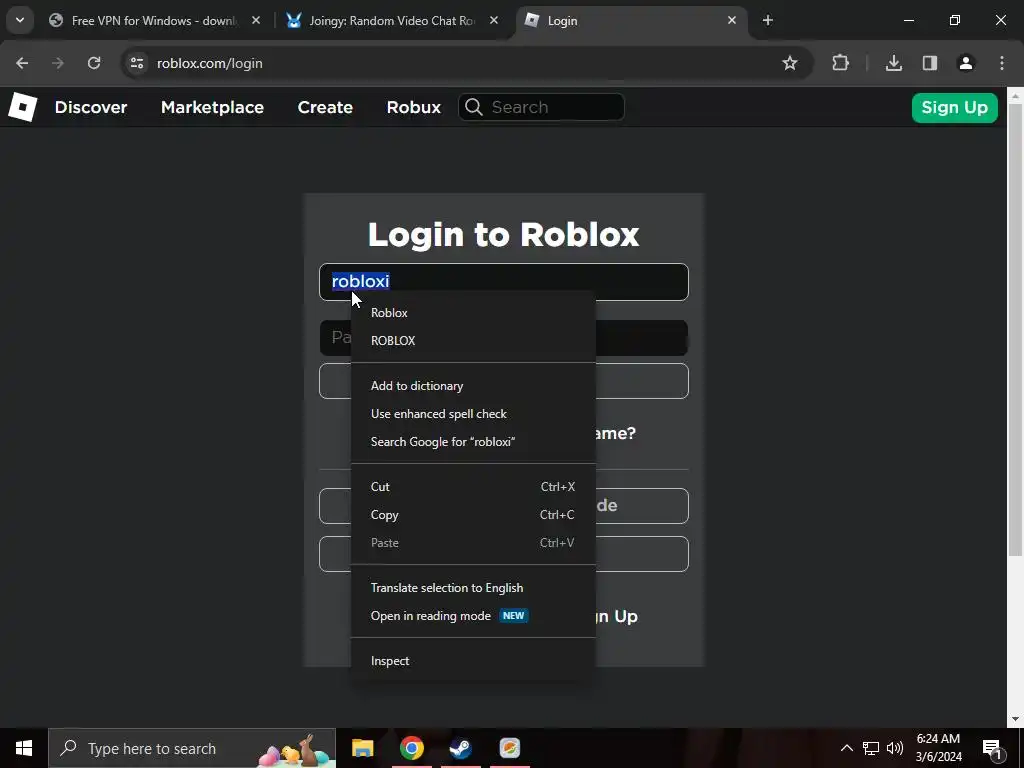Open the last pinned taskbar app icon
Viewport: 1024px width, 768px height.
point(509,748)
